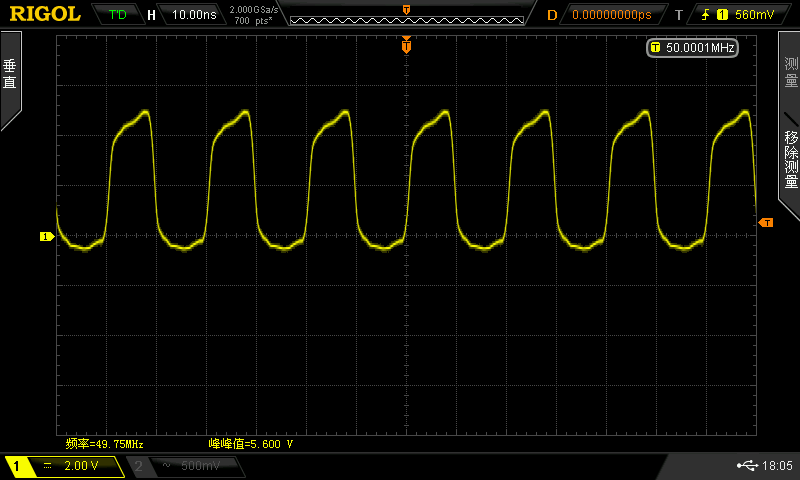800x480 pixels.
Task: Click 移除测量 remove measurement tab
Action: (x=791, y=159)
